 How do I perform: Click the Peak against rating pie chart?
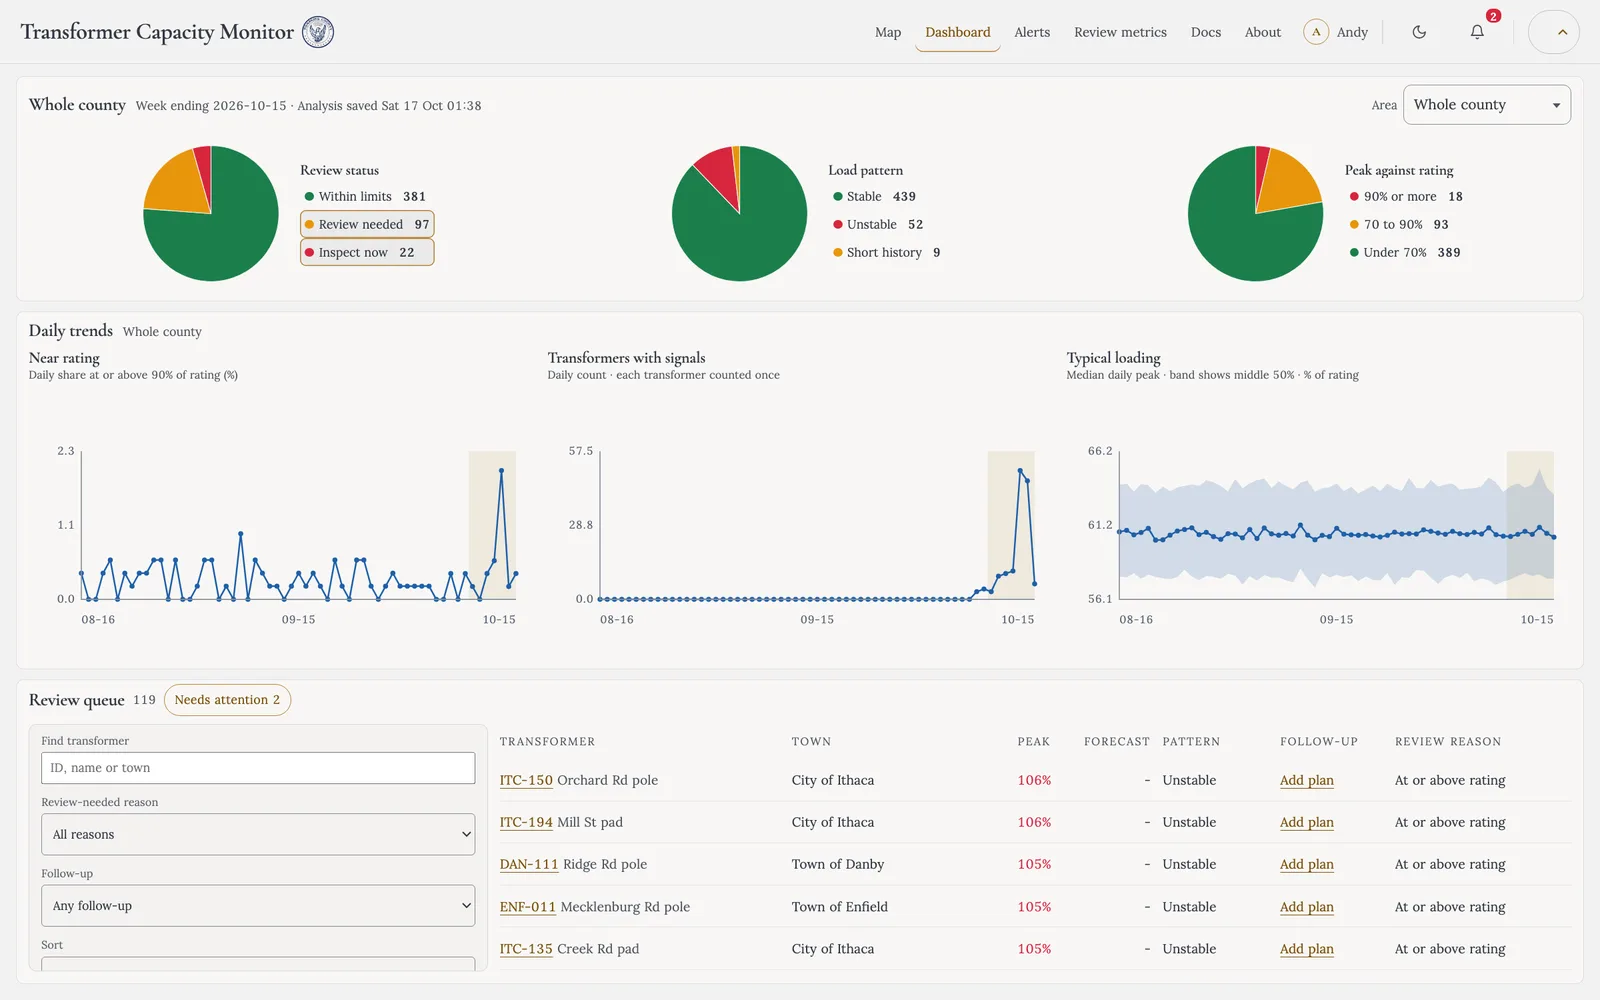click(1255, 213)
